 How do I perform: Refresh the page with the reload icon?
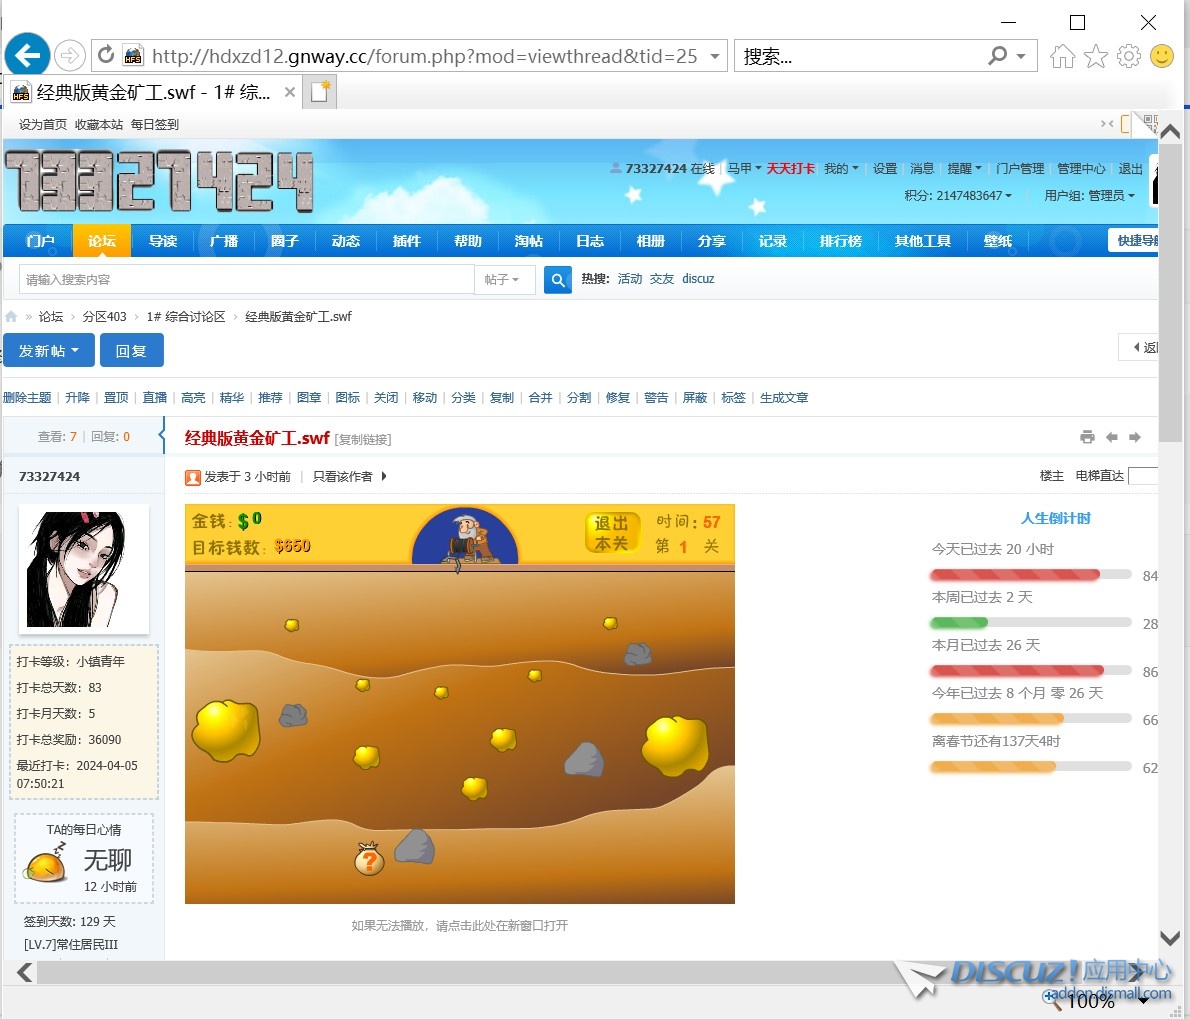point(106,55)
